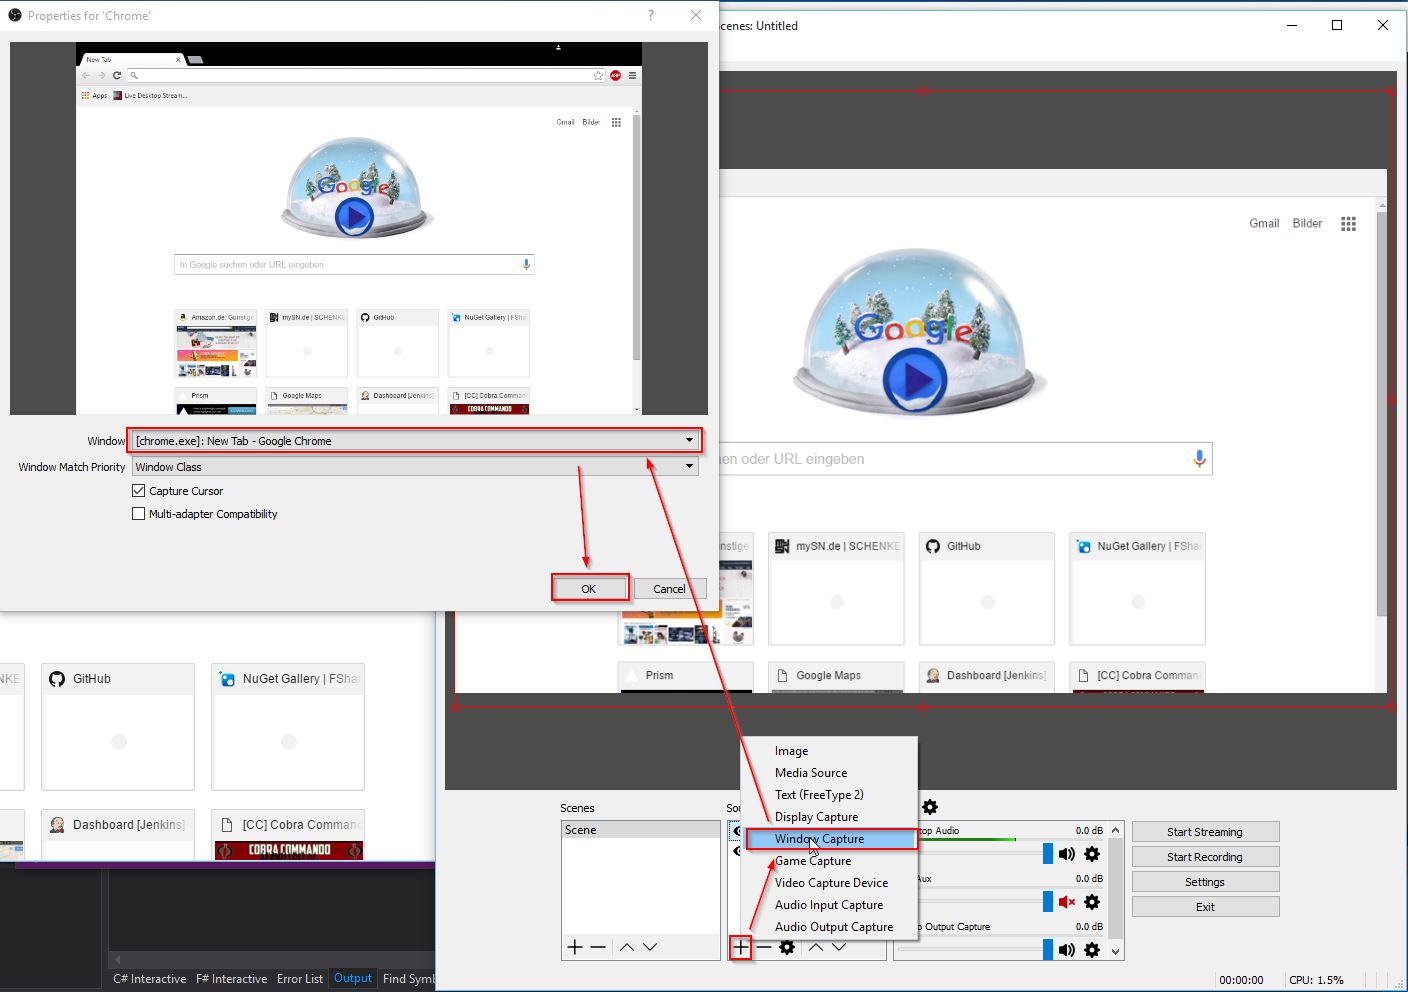Click the Gmail link in the OBS preview

[1264, 223]
